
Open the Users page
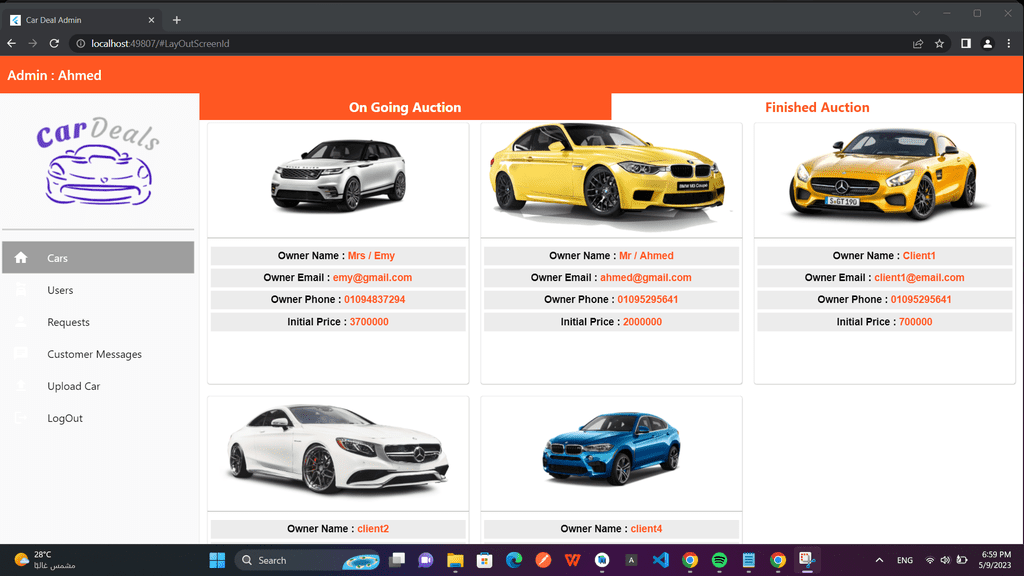pos(98,289)
